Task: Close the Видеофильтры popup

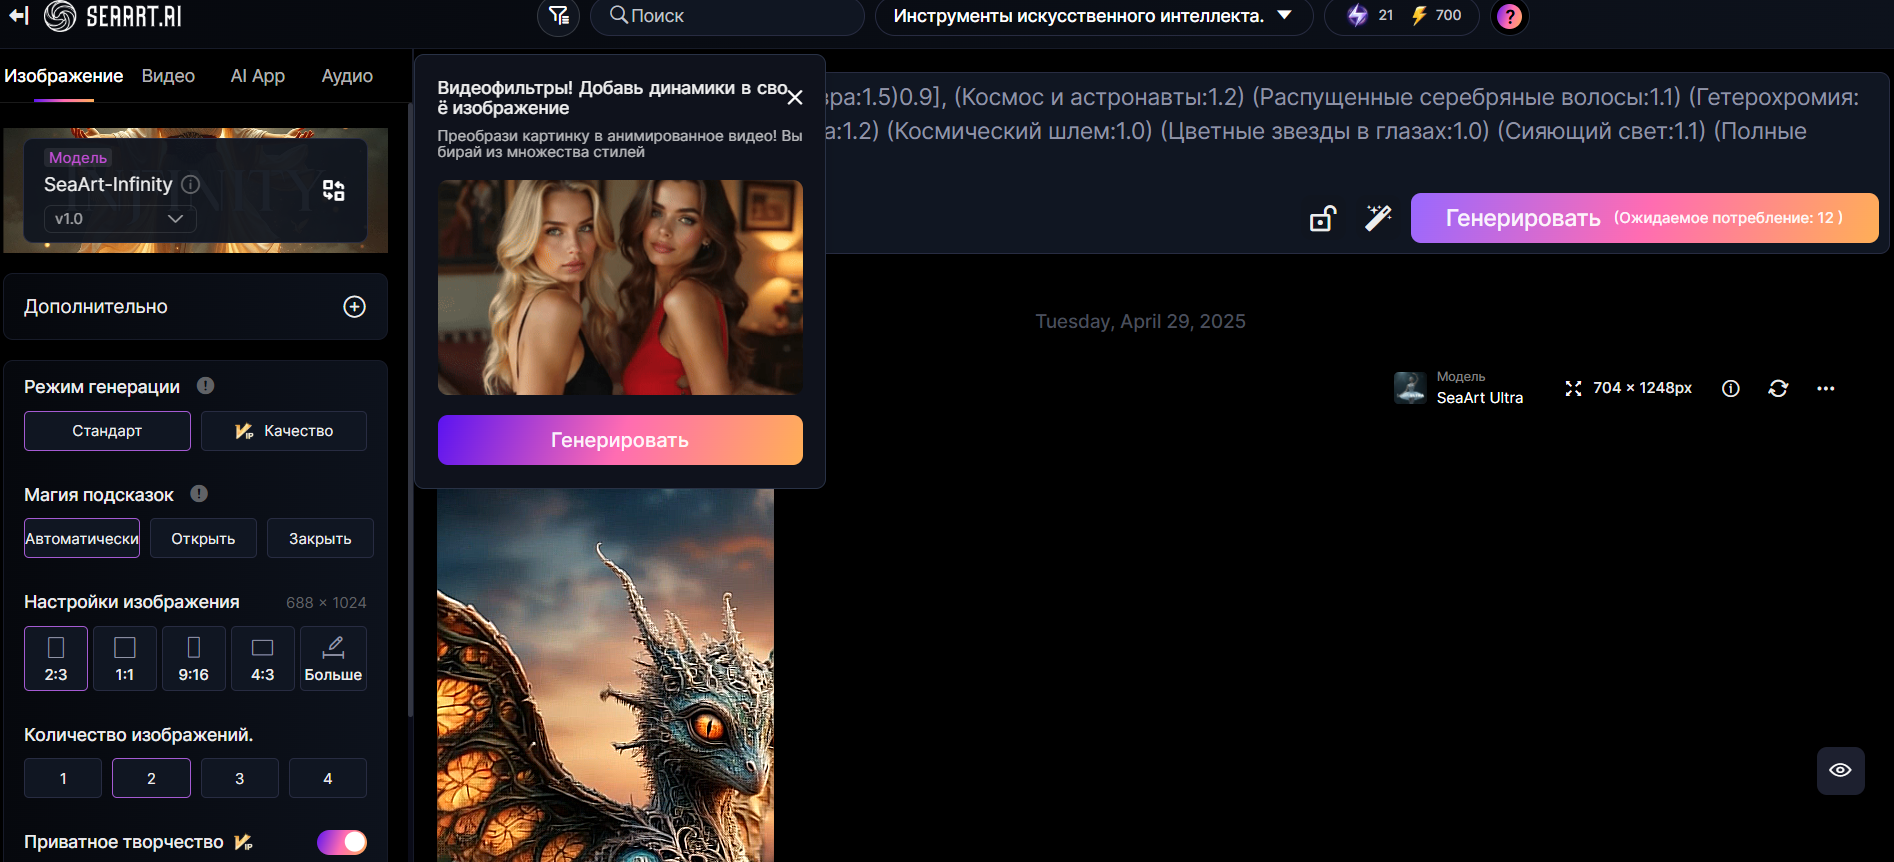Action: (795, 97)
